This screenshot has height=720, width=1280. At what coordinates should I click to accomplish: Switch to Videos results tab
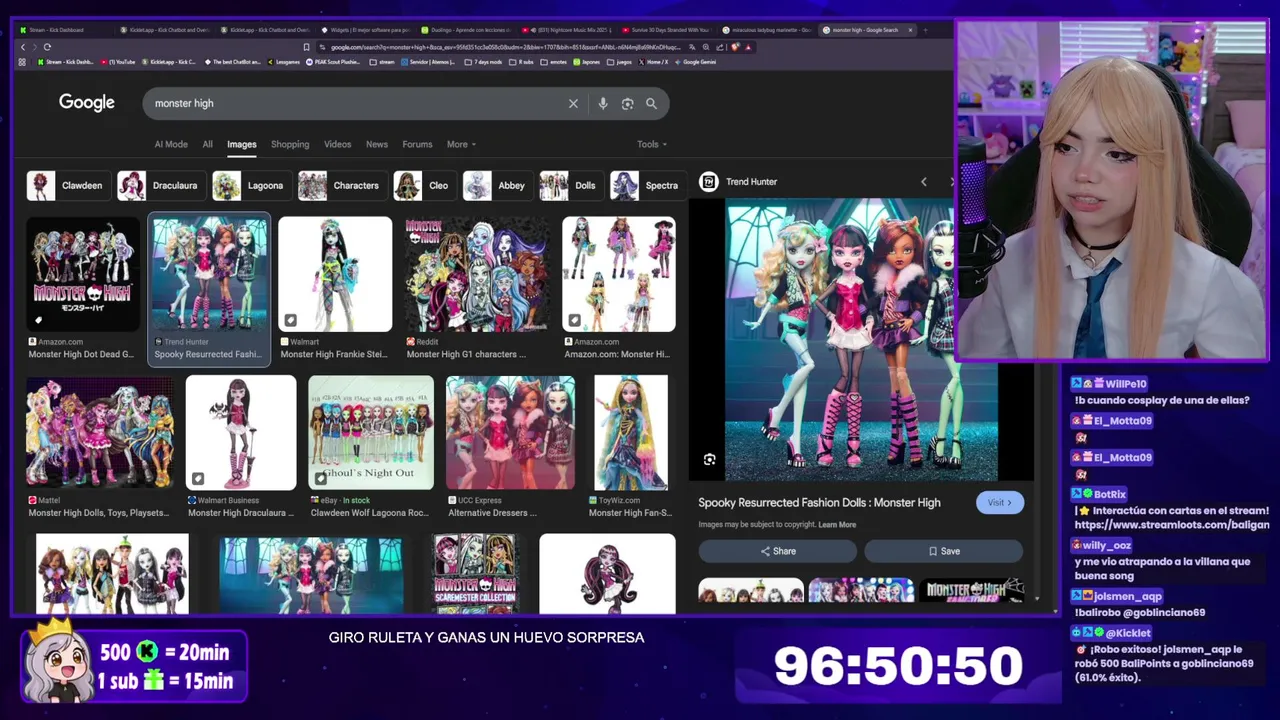pyautogui.click(x=337, y=144)
